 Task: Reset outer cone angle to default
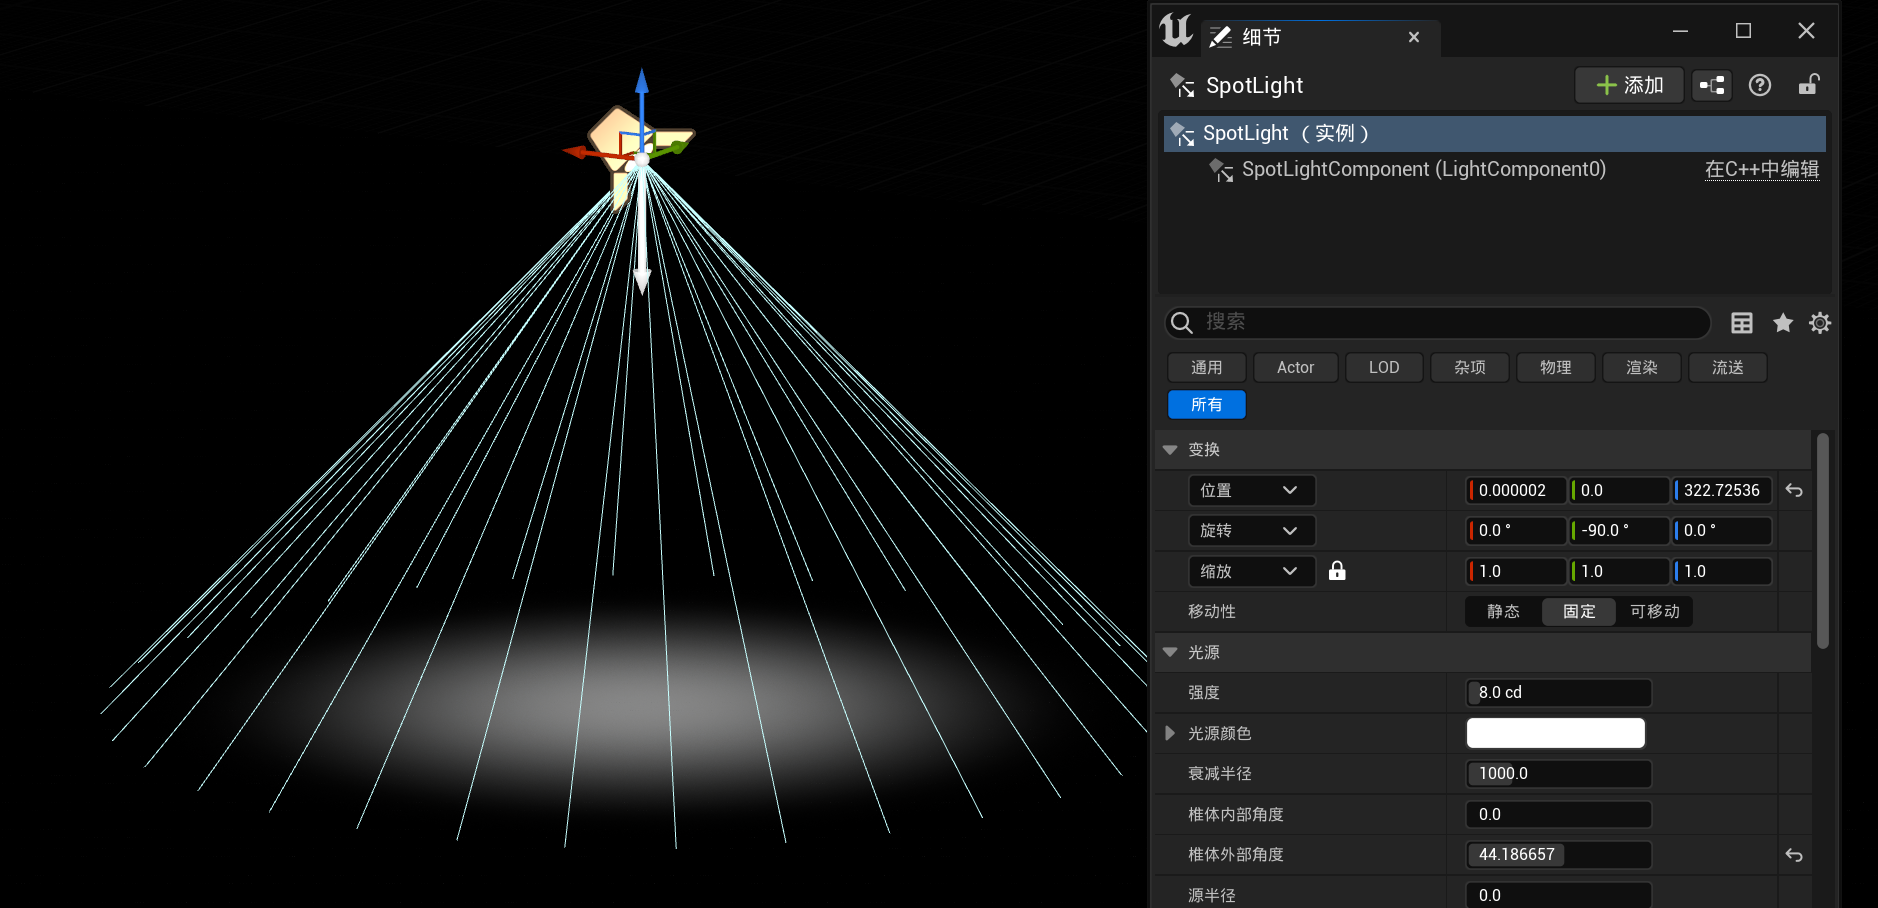[x=1794, y=856]
